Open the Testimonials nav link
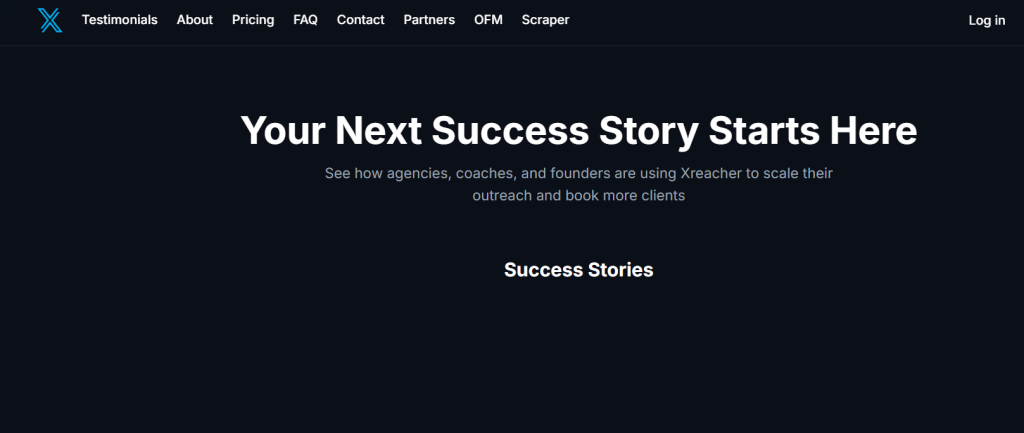Image resolution: width=1024 pixels, height=433 pixels. coord(120,20)
